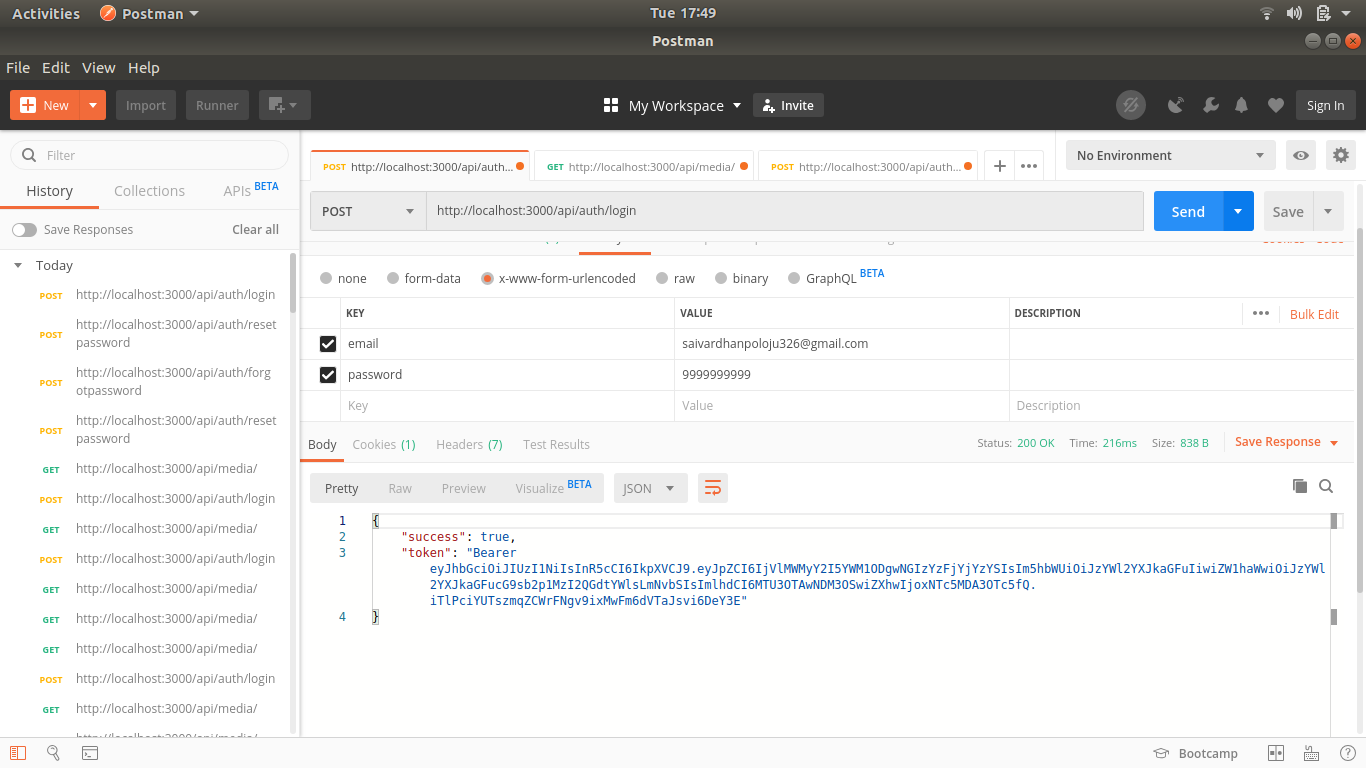Open the No Environment dropdown
This screenshot has width=1366, height=768.
[x=1170, y=155]
